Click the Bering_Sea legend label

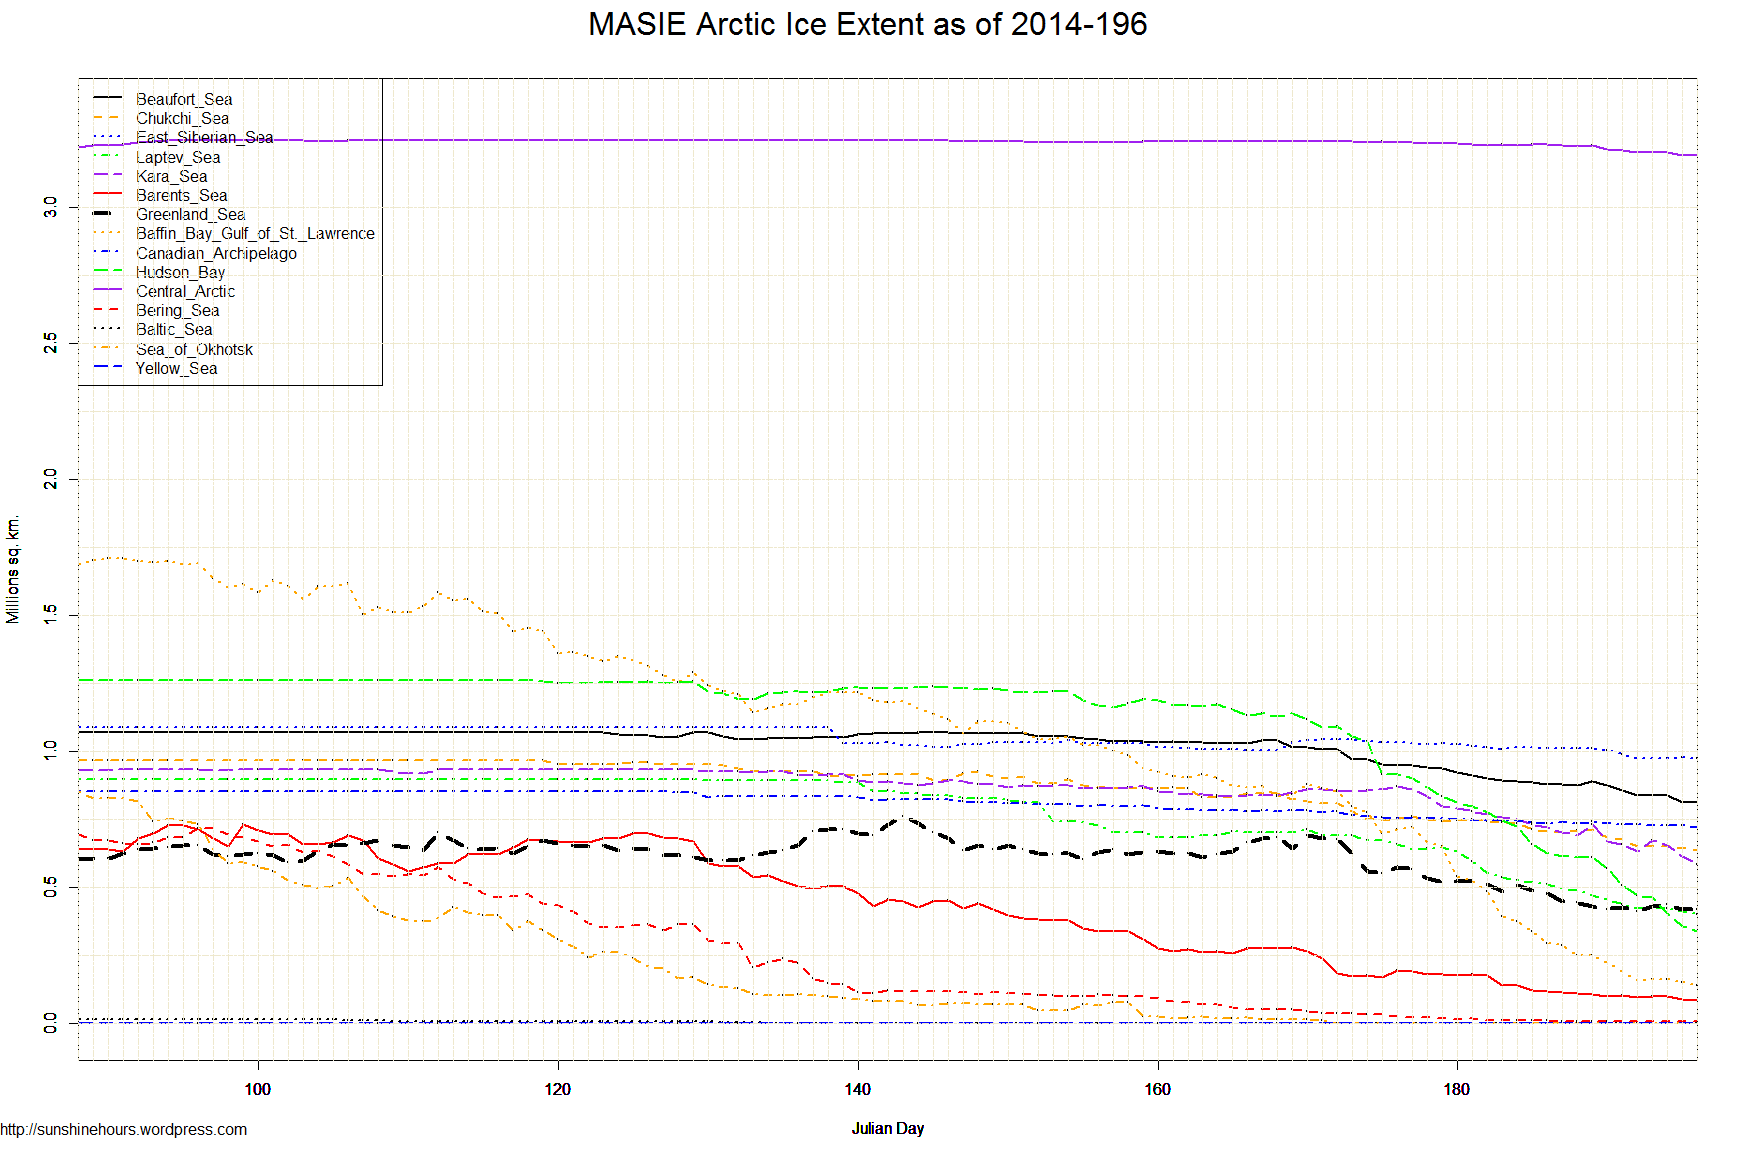177,310
